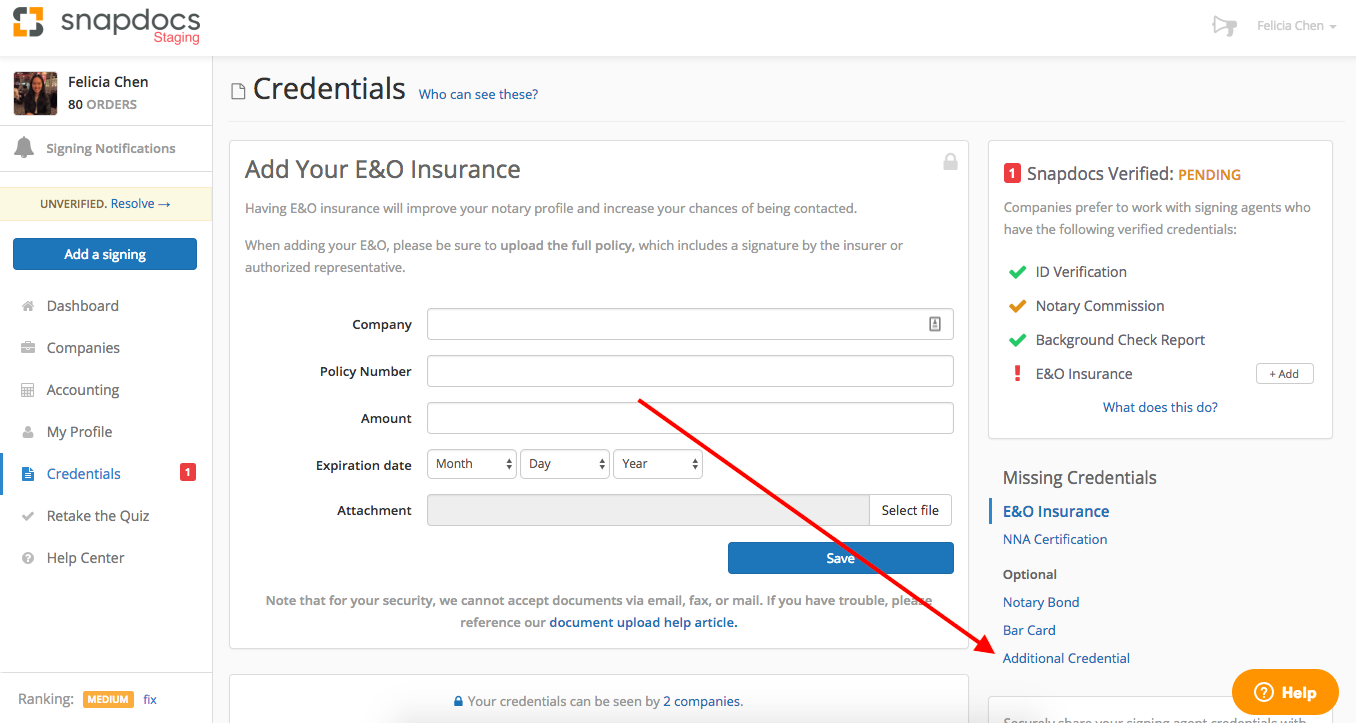Click the MEDIUM ranking indicator
Viewport: 1356px width, 723px height.
[108, 699]
